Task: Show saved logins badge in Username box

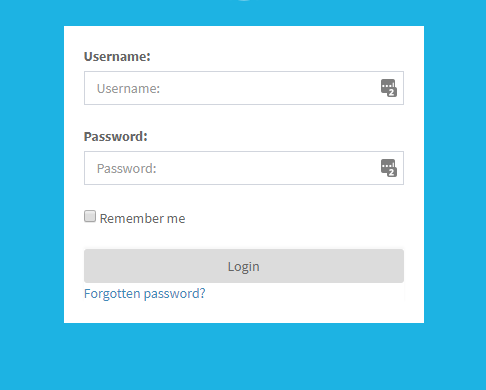Action: tap(389, 88)
